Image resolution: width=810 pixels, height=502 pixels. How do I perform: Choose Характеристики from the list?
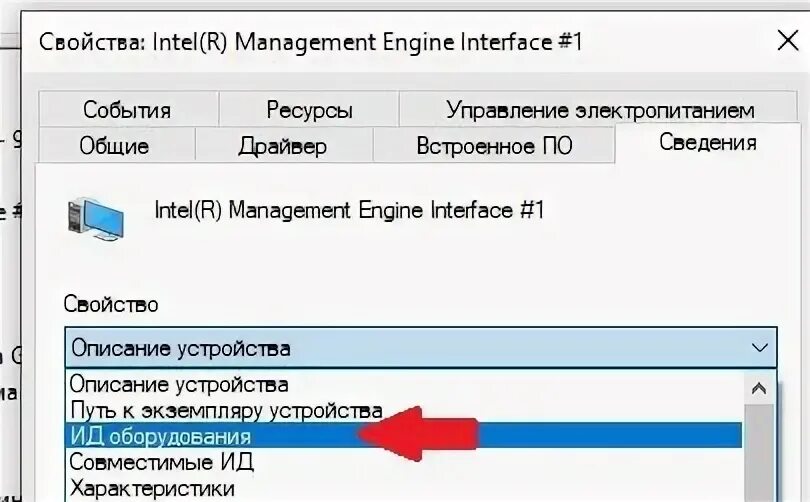pos(152,489)
